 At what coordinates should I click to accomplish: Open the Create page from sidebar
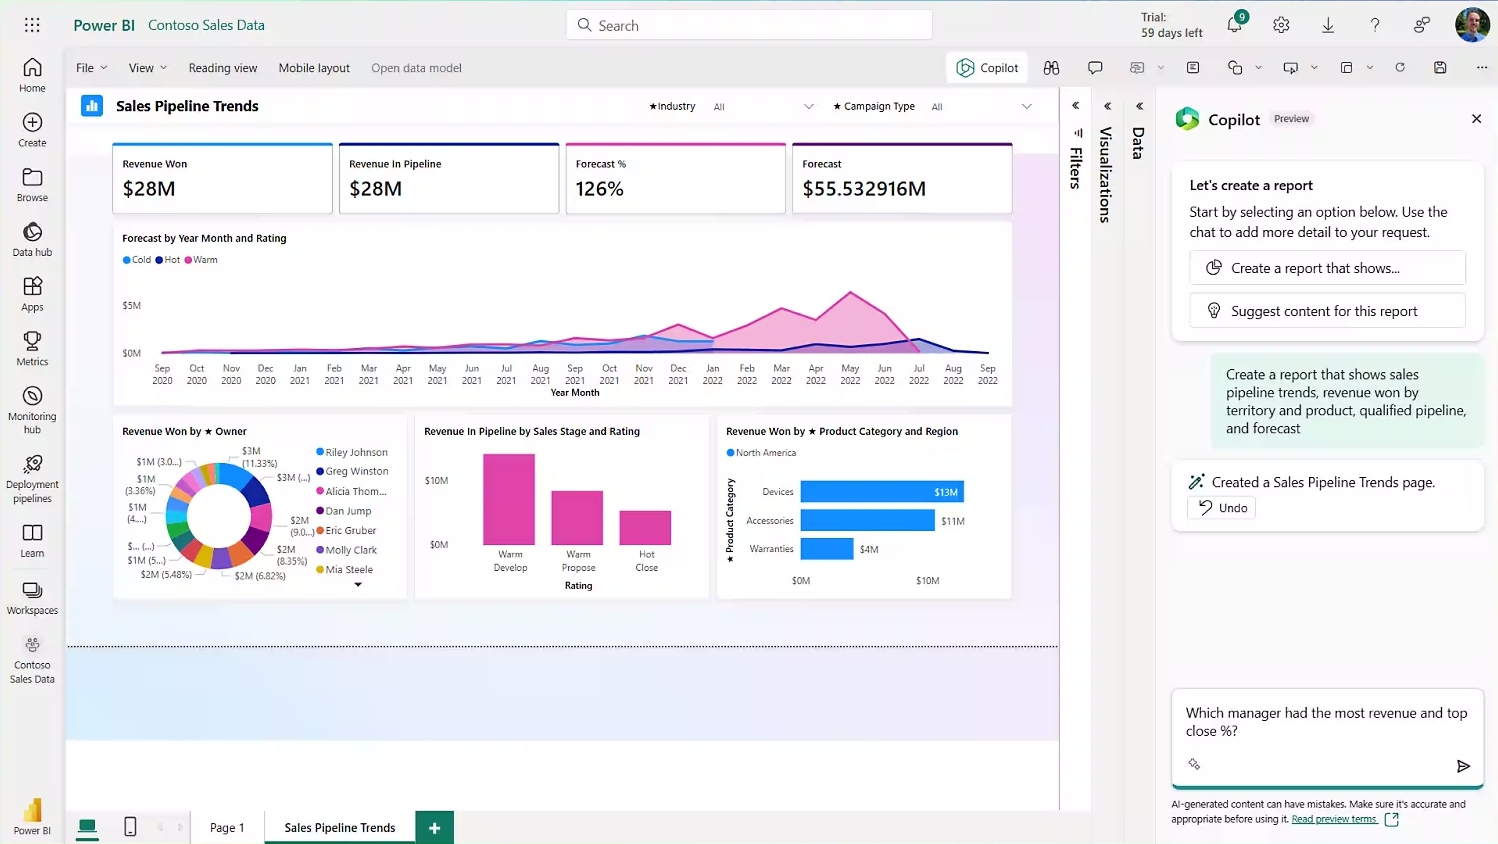[32, 130]
